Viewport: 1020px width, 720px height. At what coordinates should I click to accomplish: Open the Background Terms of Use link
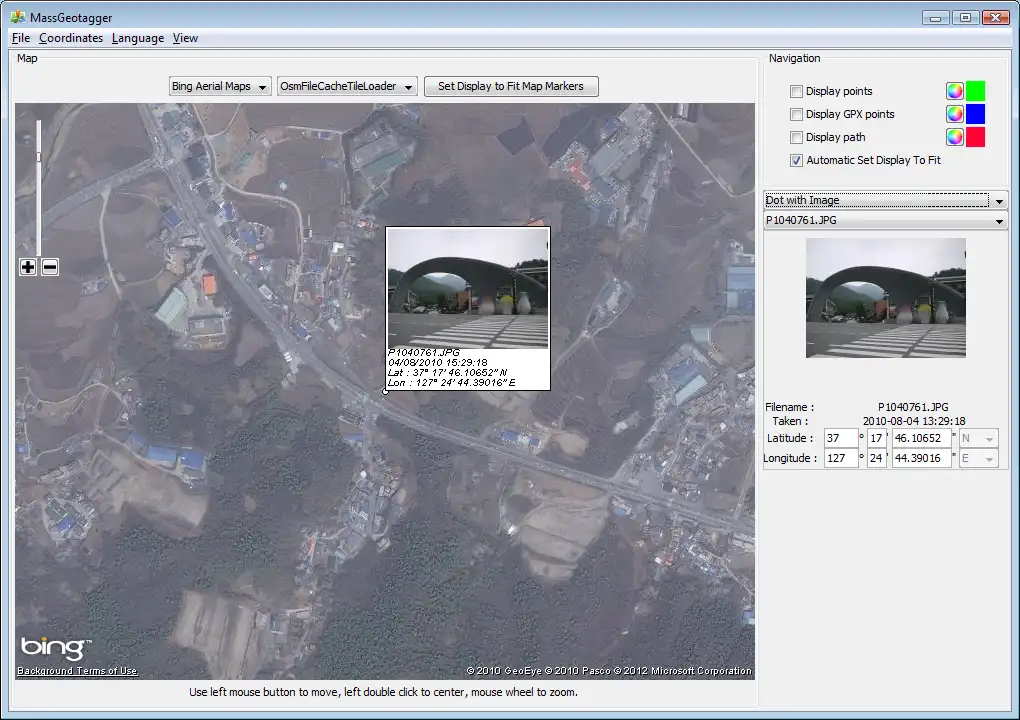tap(77, 671)
